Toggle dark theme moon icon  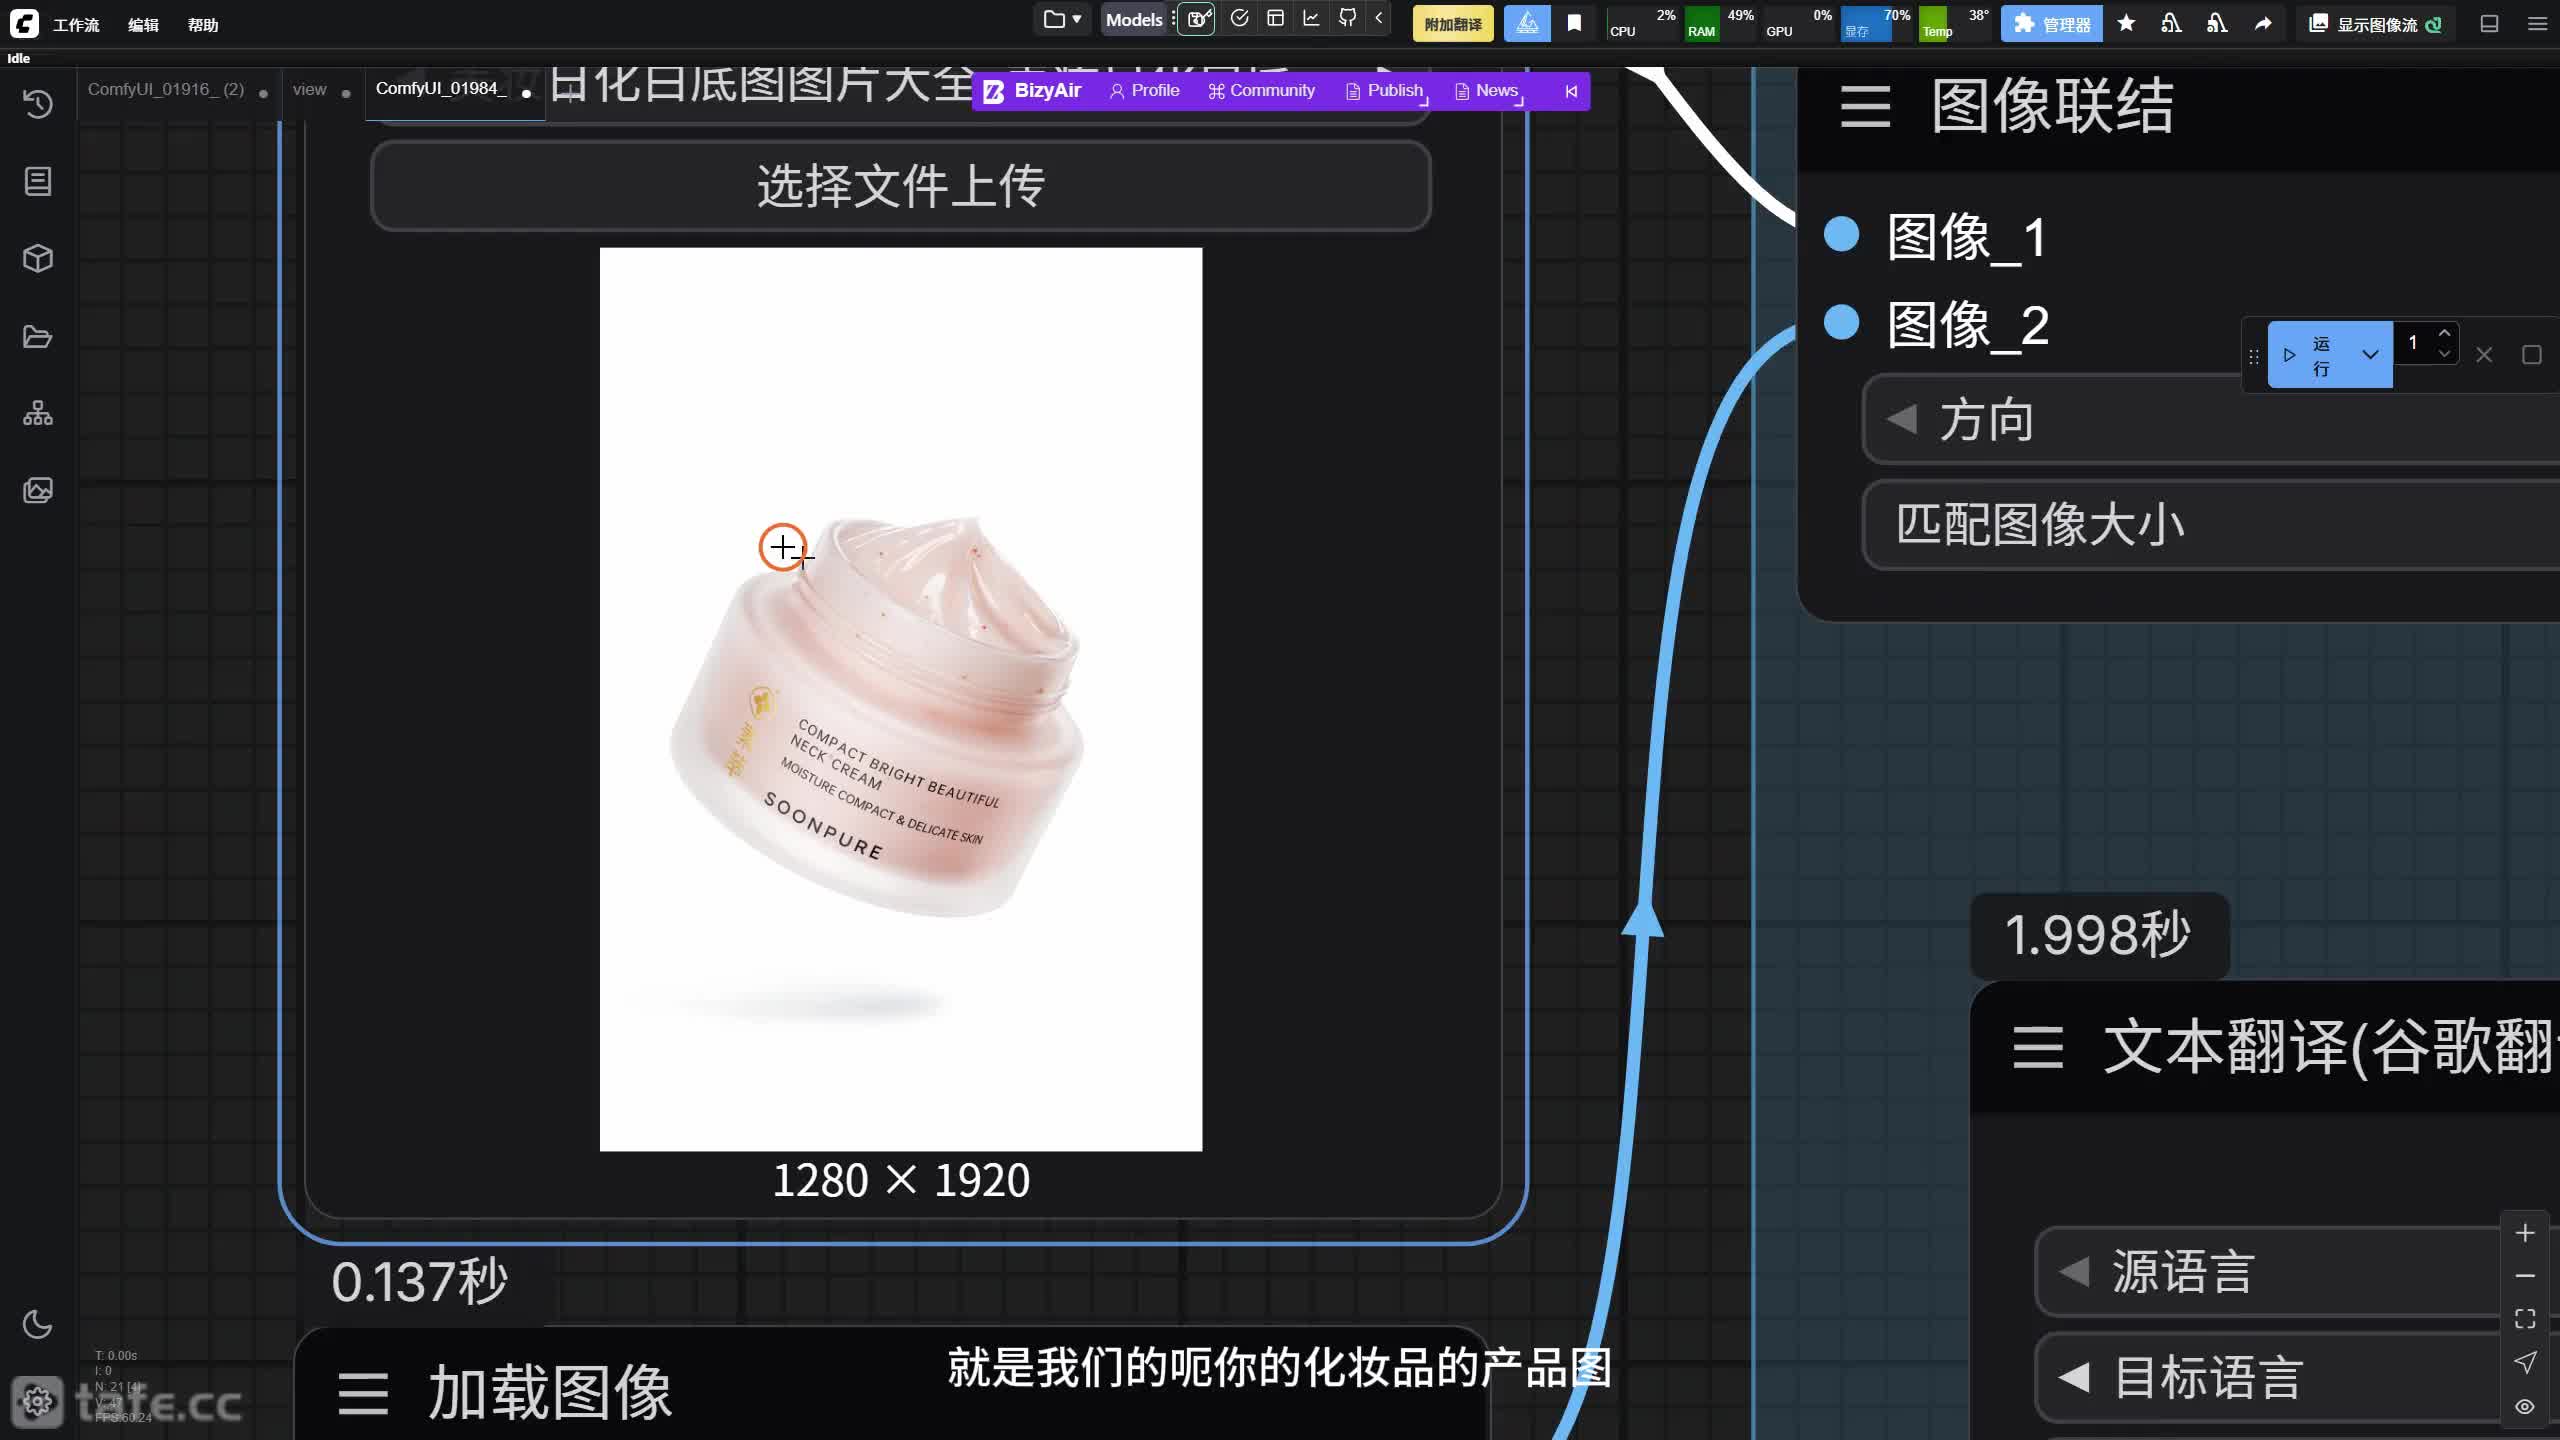click(37, 1324)
